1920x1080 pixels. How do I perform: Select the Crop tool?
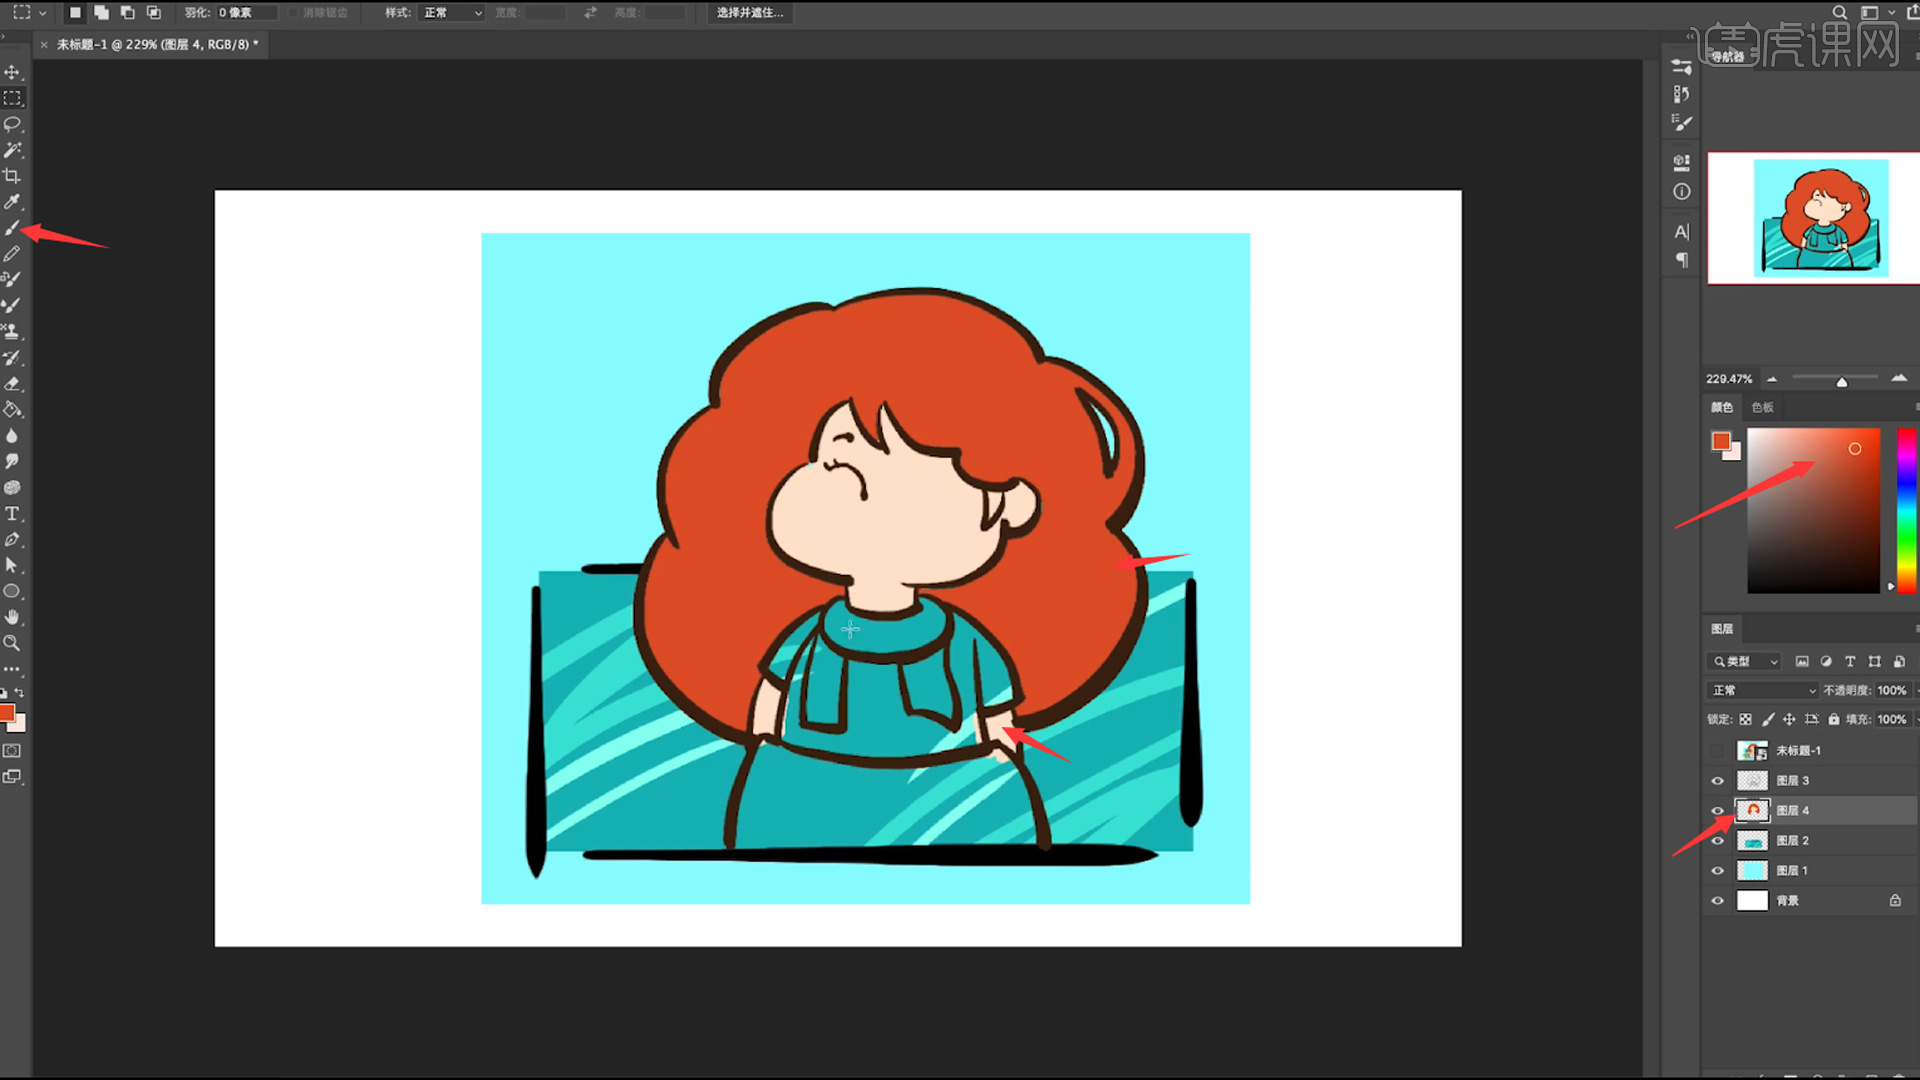12,176
